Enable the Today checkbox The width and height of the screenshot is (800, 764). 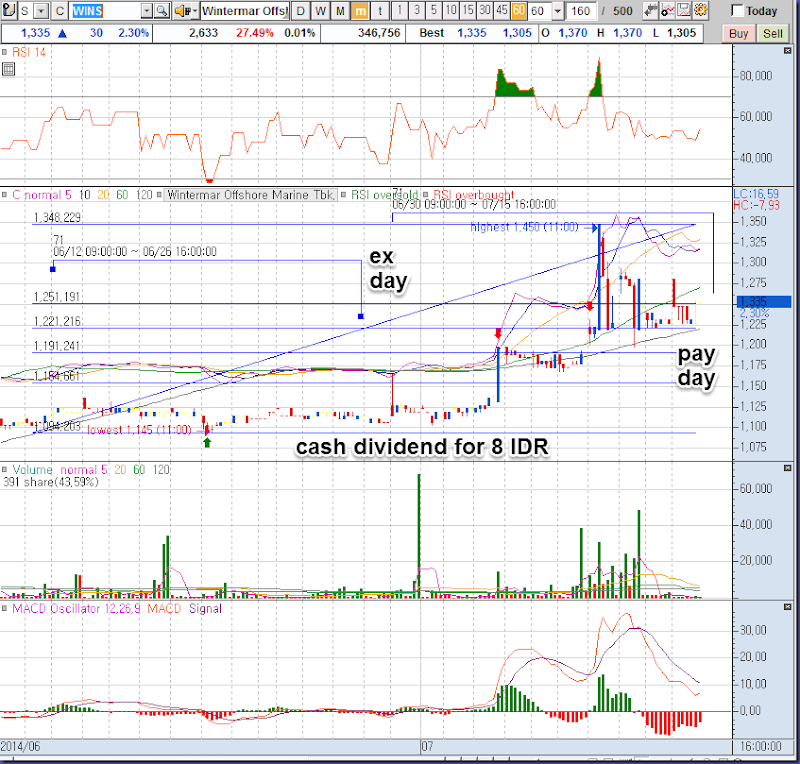click(x=737, y=11)
